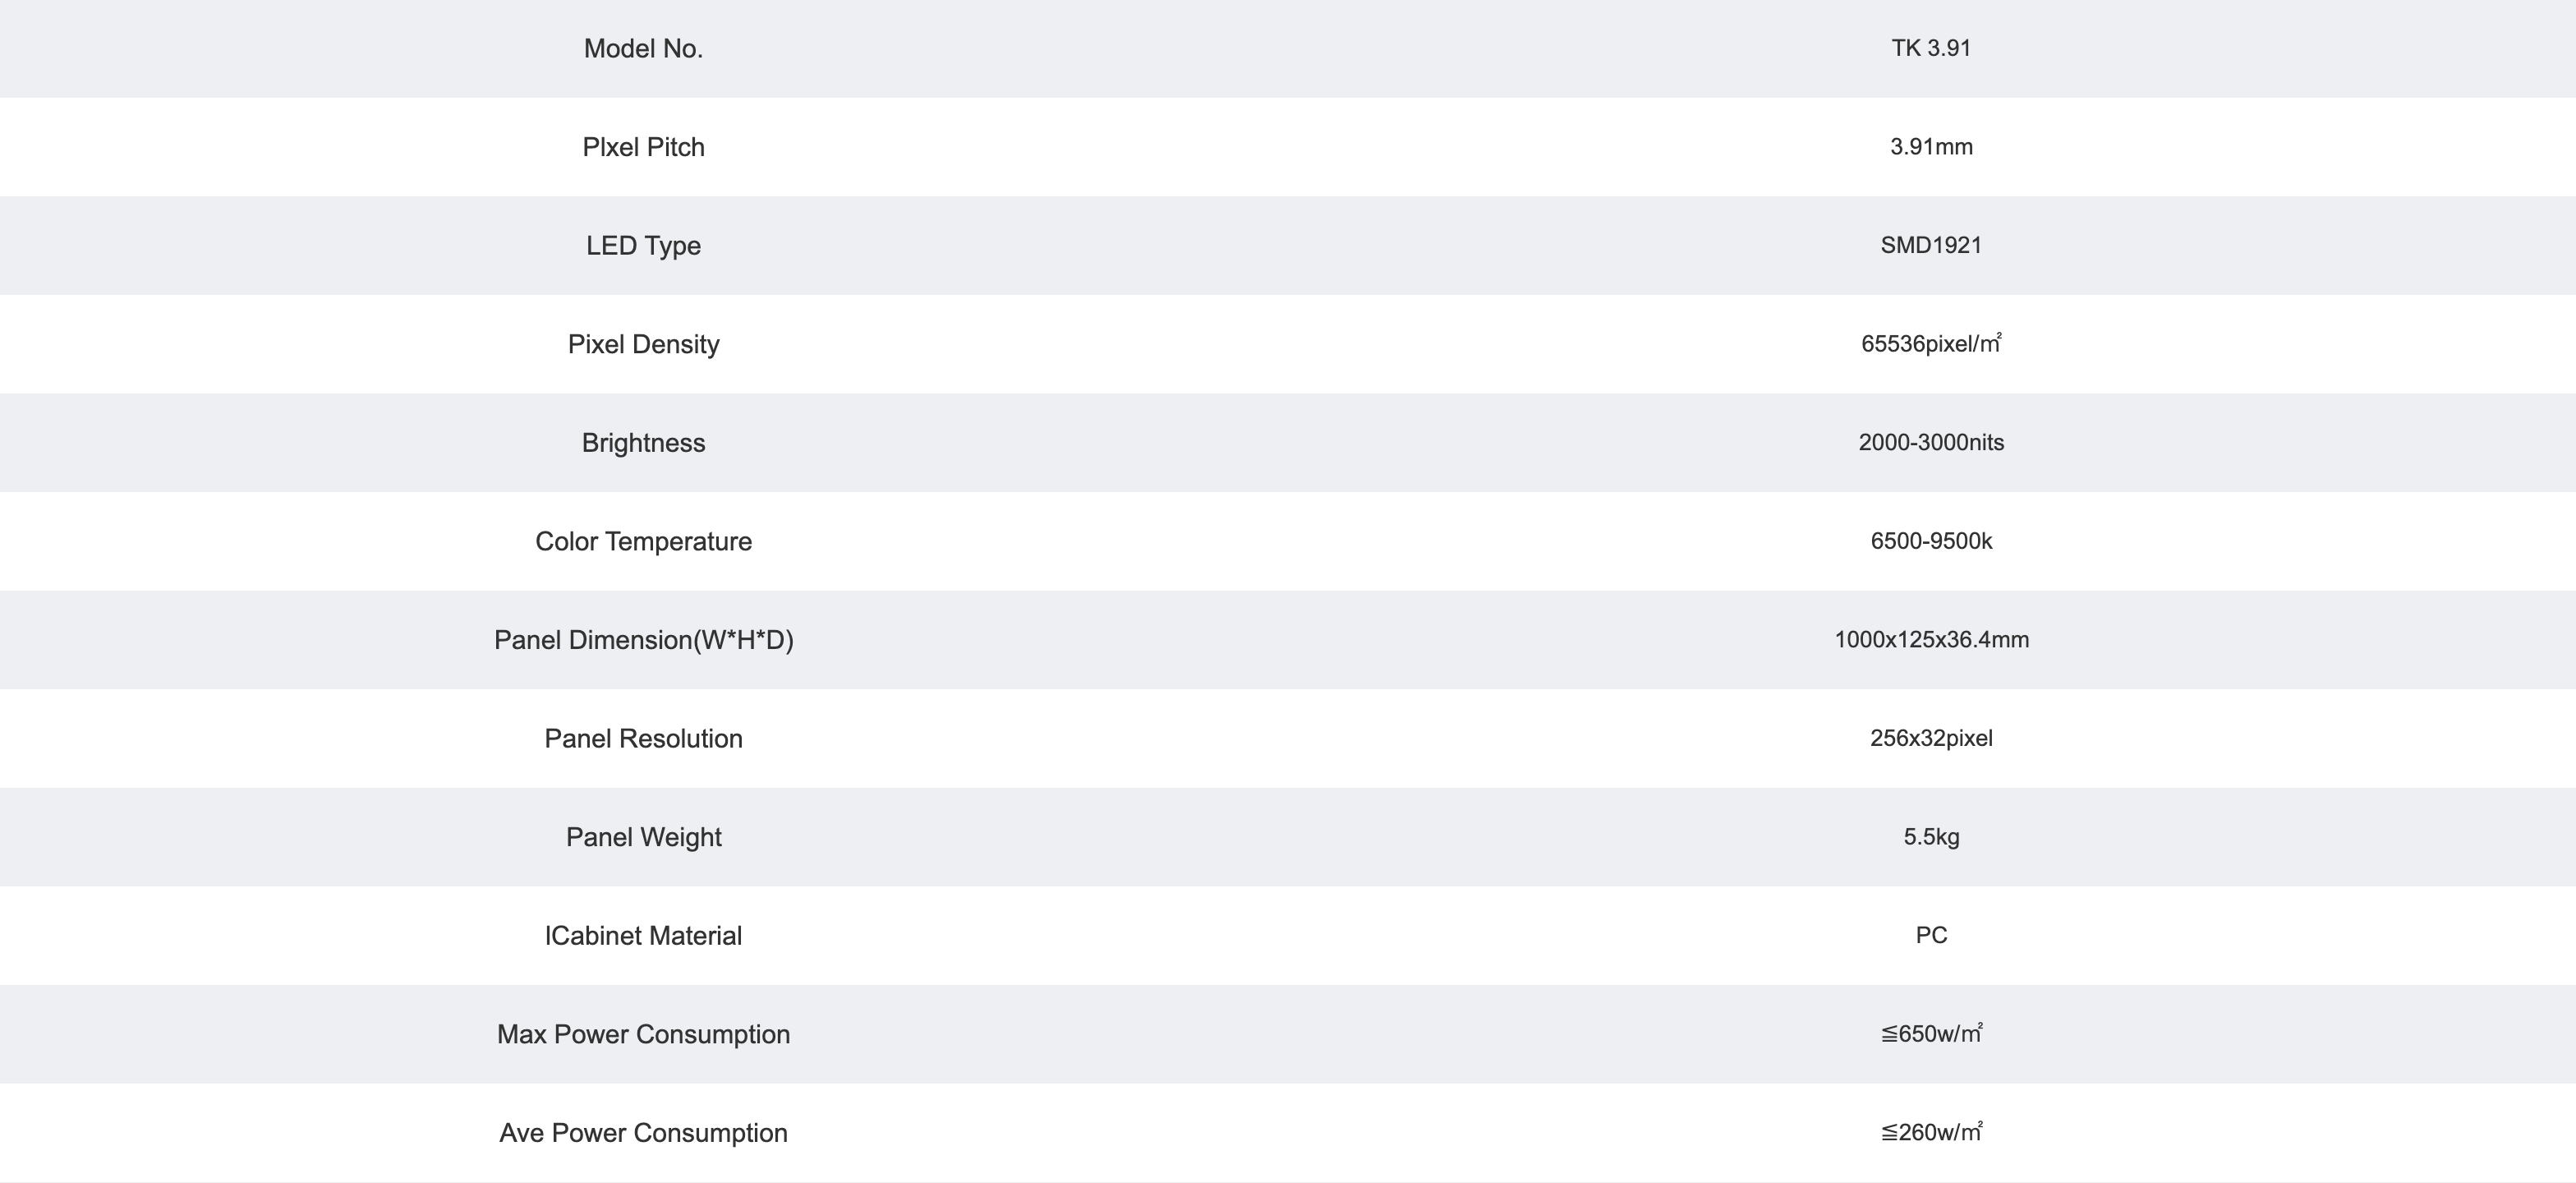
Task: Click the Max Power Consumption label
Action: [x=643, y=1035]
